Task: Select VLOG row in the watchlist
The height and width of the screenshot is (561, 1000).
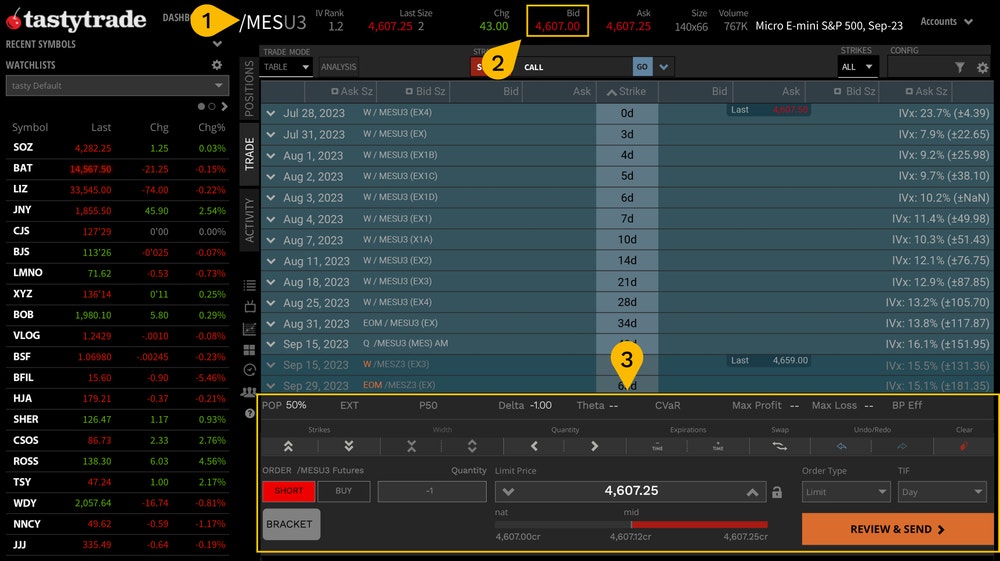Action: tap(117, 335)
